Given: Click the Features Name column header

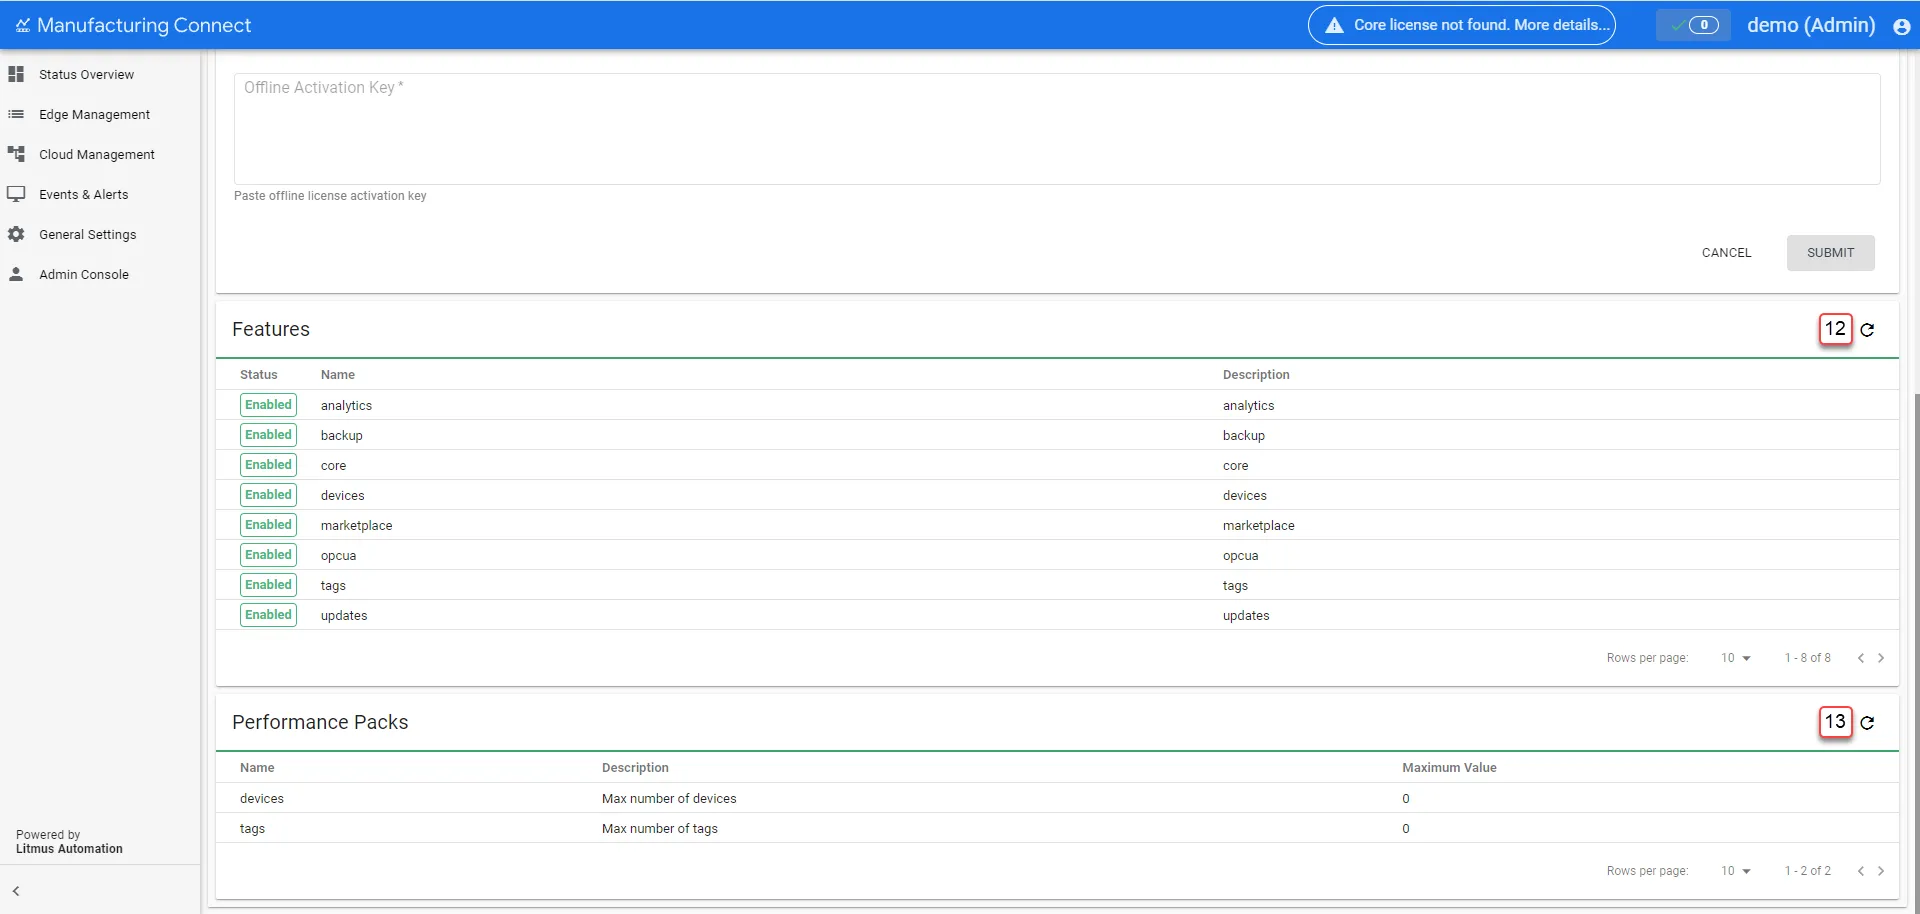Looking at the screenshot, I should click(x=338, y=375).
